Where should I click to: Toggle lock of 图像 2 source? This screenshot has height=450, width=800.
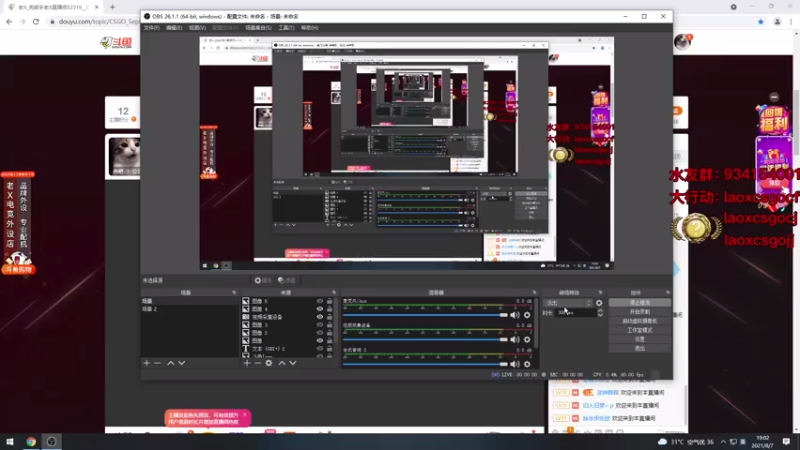[330, 332]
